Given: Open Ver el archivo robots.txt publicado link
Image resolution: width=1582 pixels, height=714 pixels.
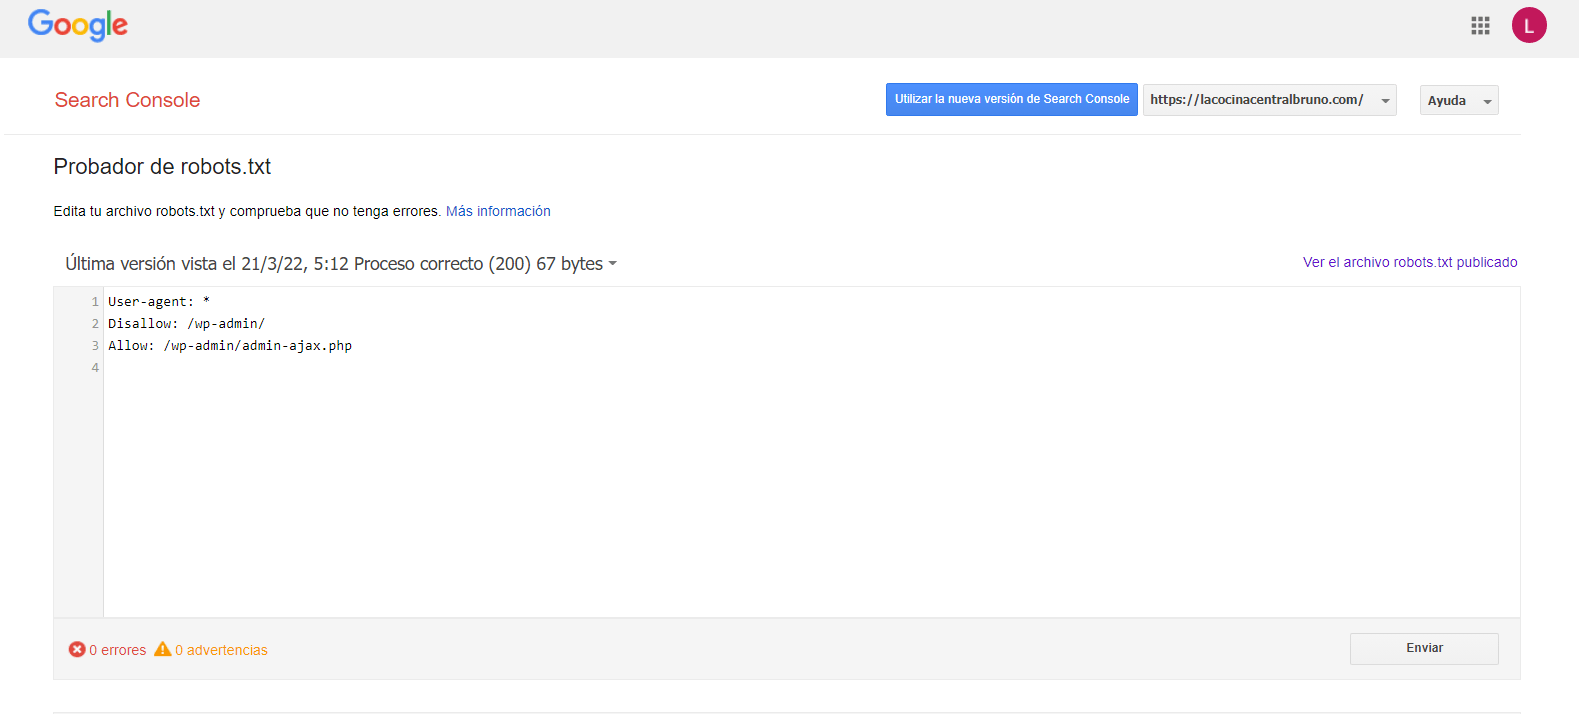Looking at the screenshot, I should click(x=1410, y=262).
